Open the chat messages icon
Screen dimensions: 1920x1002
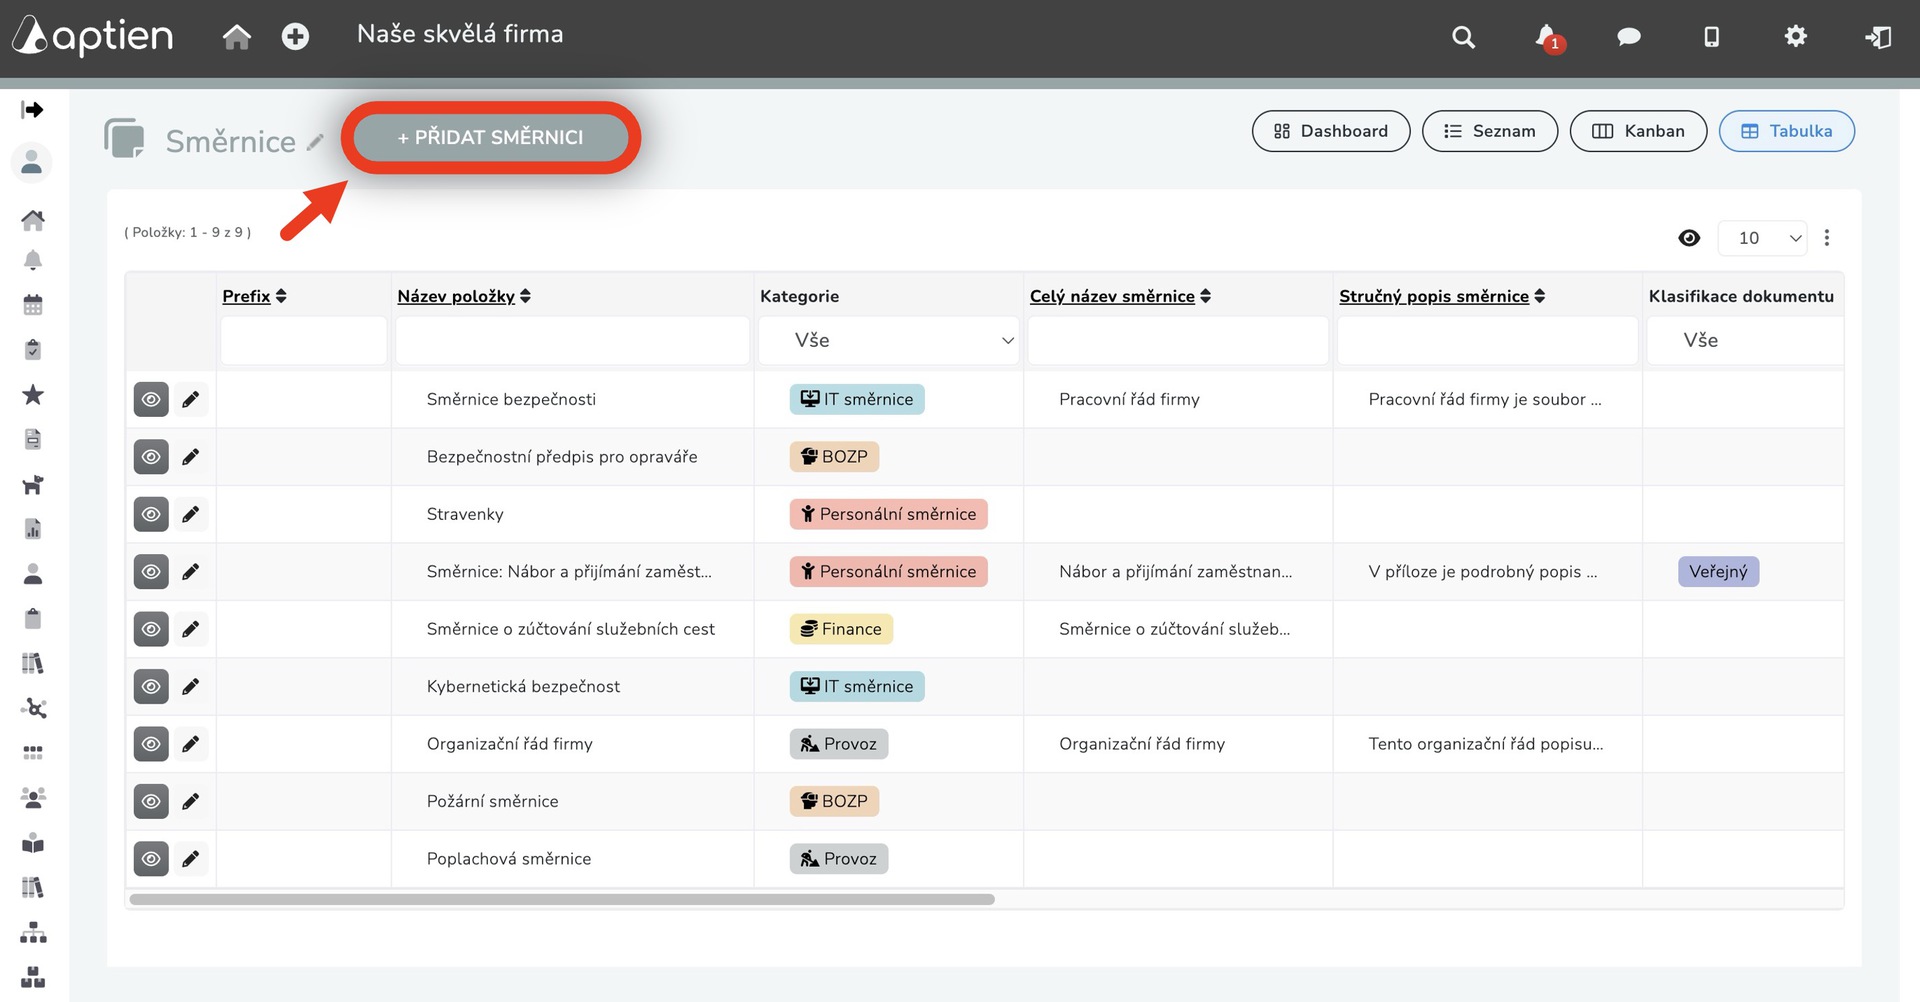coord(1628,37)
